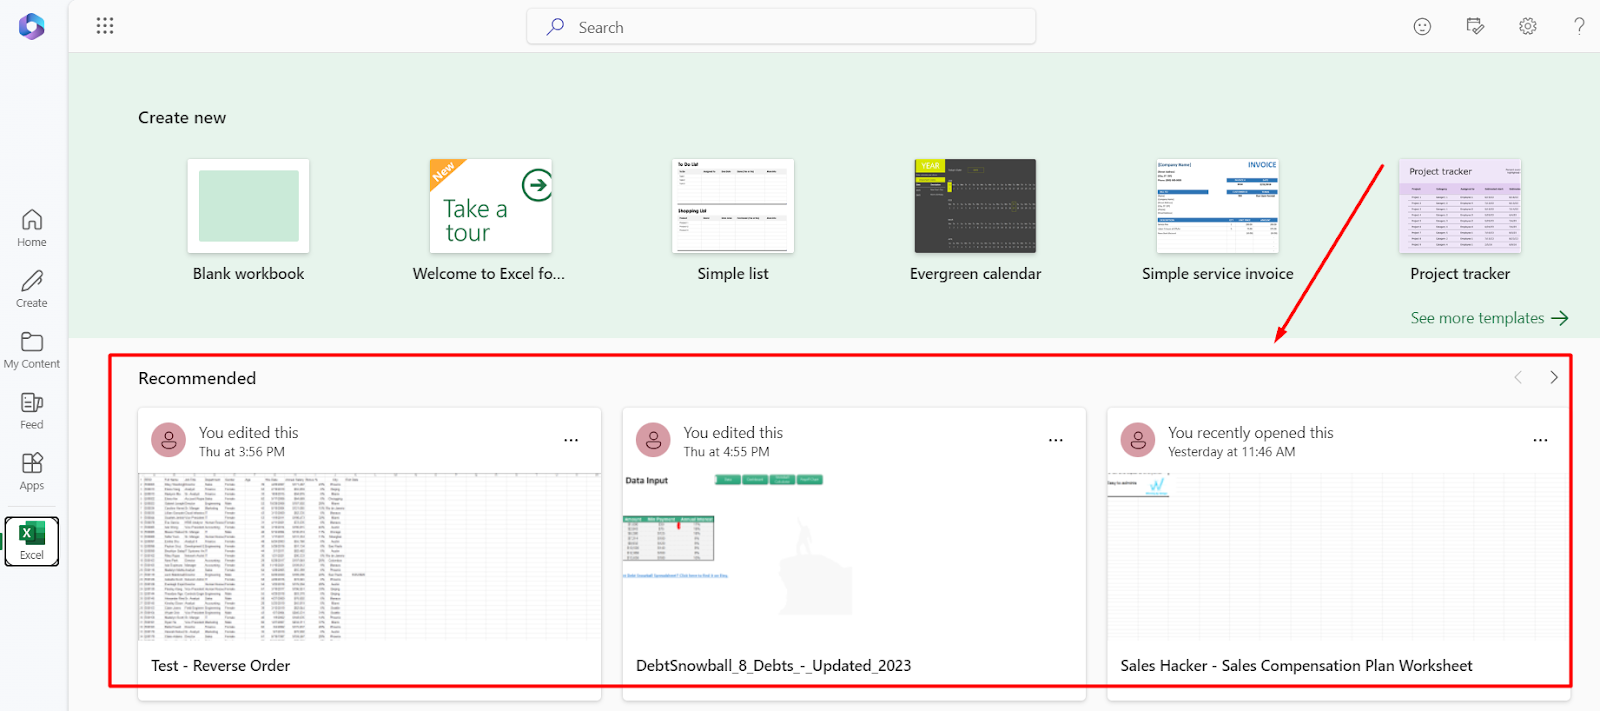Image resolution: width=1600 pixels, height=711 pixels.
Task: Open DebtSnowball_8_Debts preview
Action: pyautogui.click(x=854, y=556)
